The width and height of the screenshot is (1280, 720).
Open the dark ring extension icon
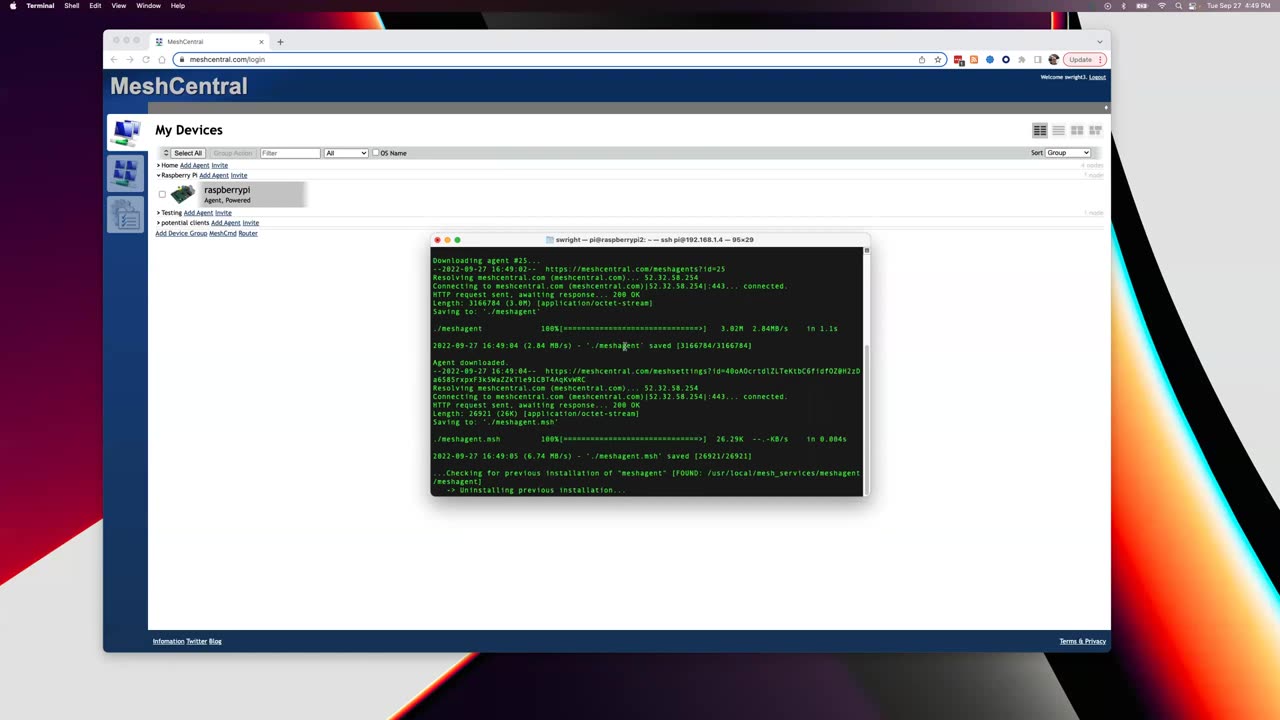[x=1006, y=59]
